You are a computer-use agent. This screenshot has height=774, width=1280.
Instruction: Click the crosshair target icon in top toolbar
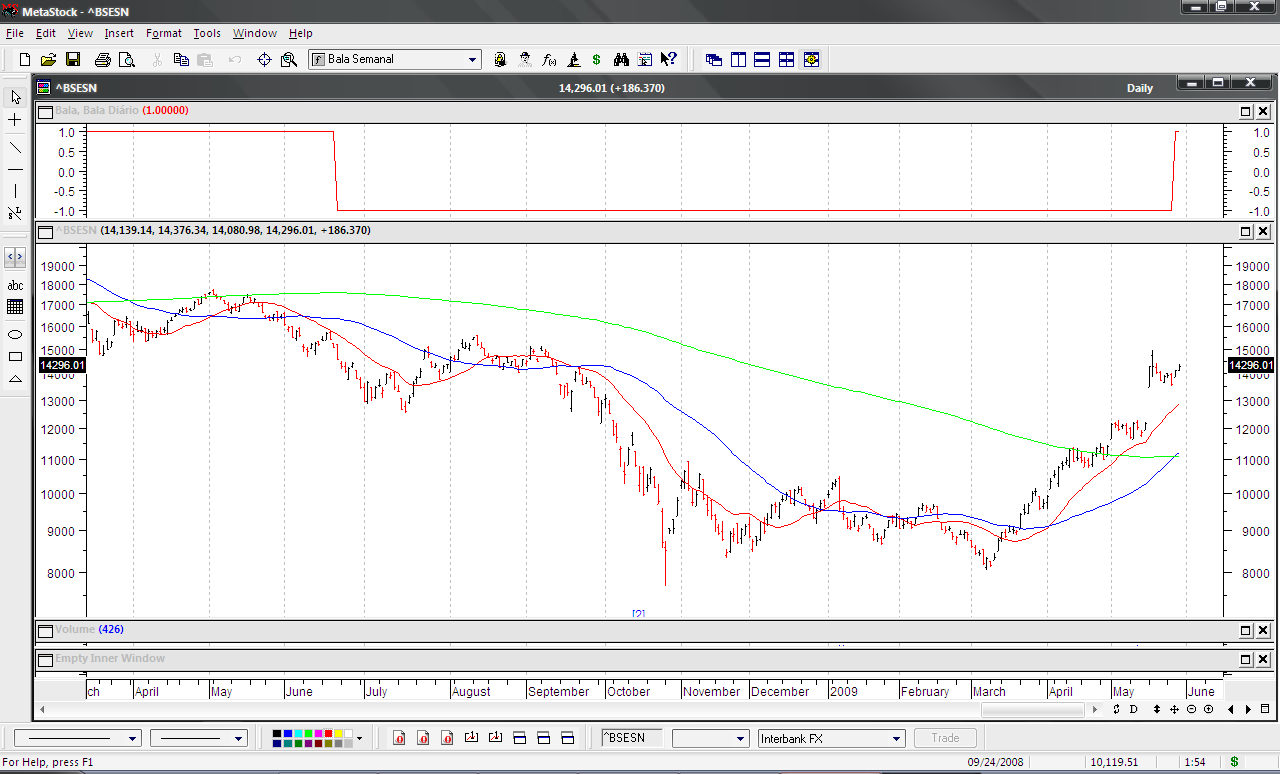pyautogui.click(x=265, y=60)
